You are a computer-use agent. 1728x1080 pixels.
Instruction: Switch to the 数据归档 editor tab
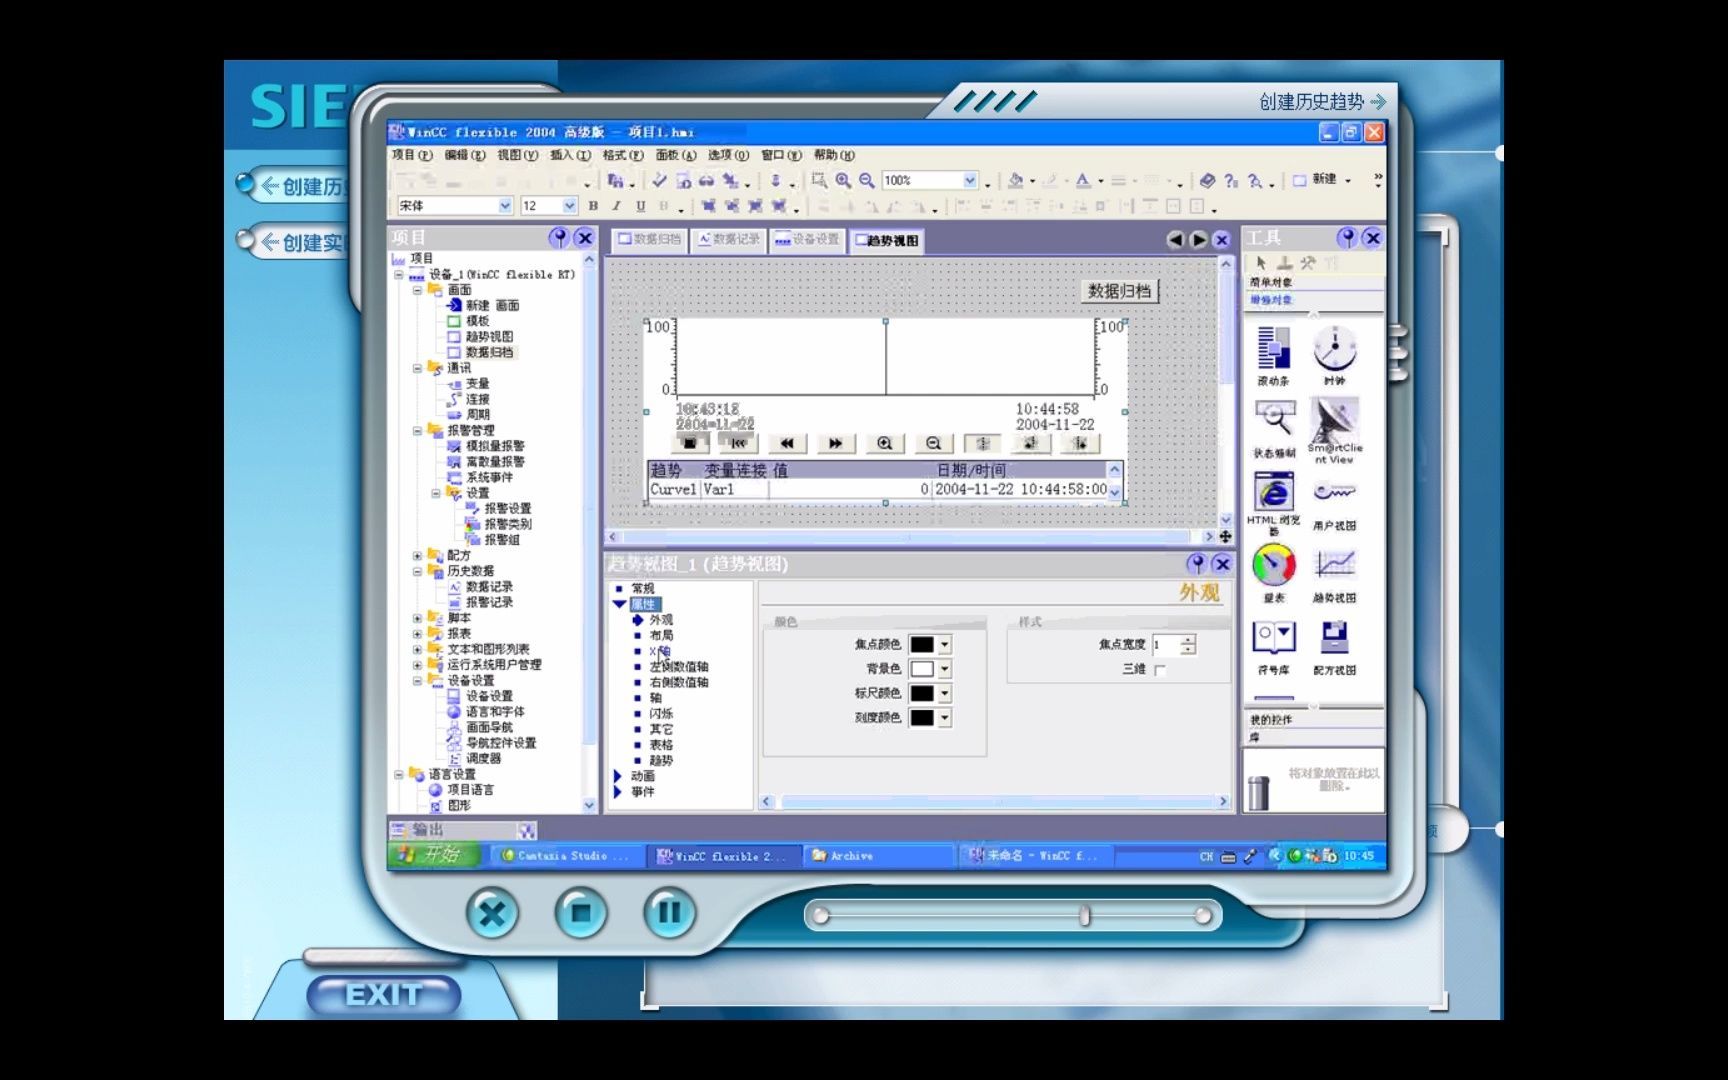pyautogui.click(x=649, y=240)
